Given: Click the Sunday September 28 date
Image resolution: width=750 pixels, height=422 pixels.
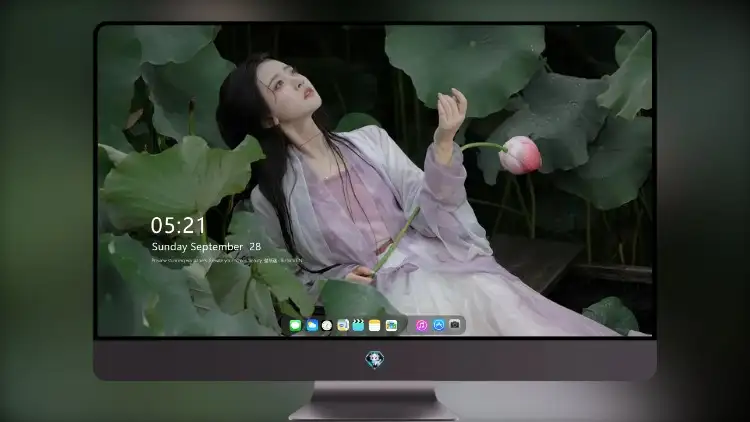Looking at the screenshot, I should point(206,247).
